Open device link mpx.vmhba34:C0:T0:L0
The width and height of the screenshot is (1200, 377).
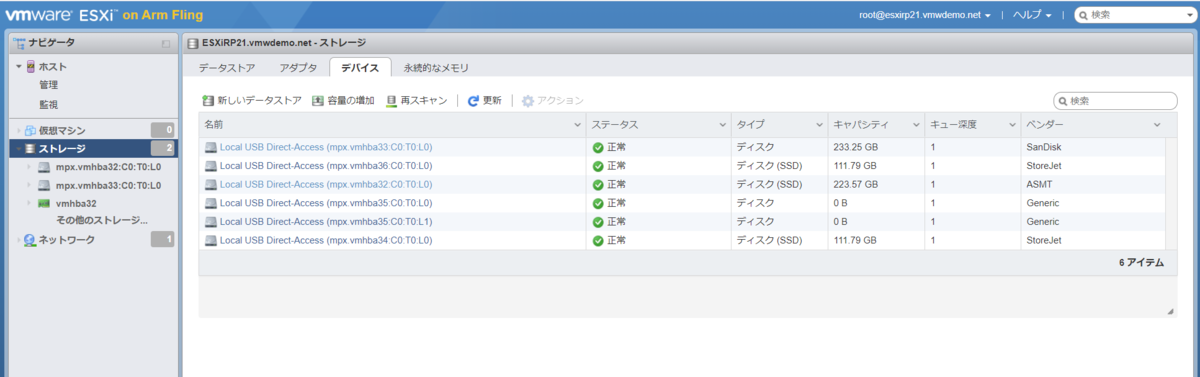click(326, 240)
